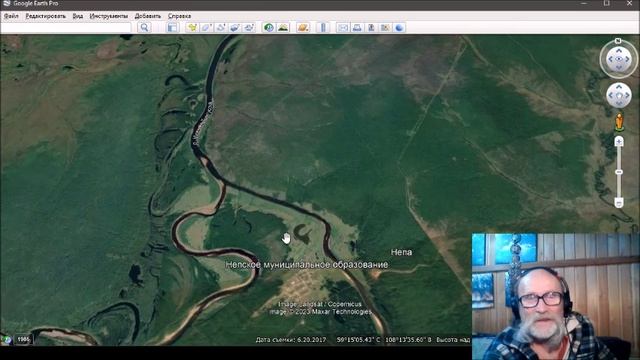Toggle sunlight across landscape icon

[283, 27]
